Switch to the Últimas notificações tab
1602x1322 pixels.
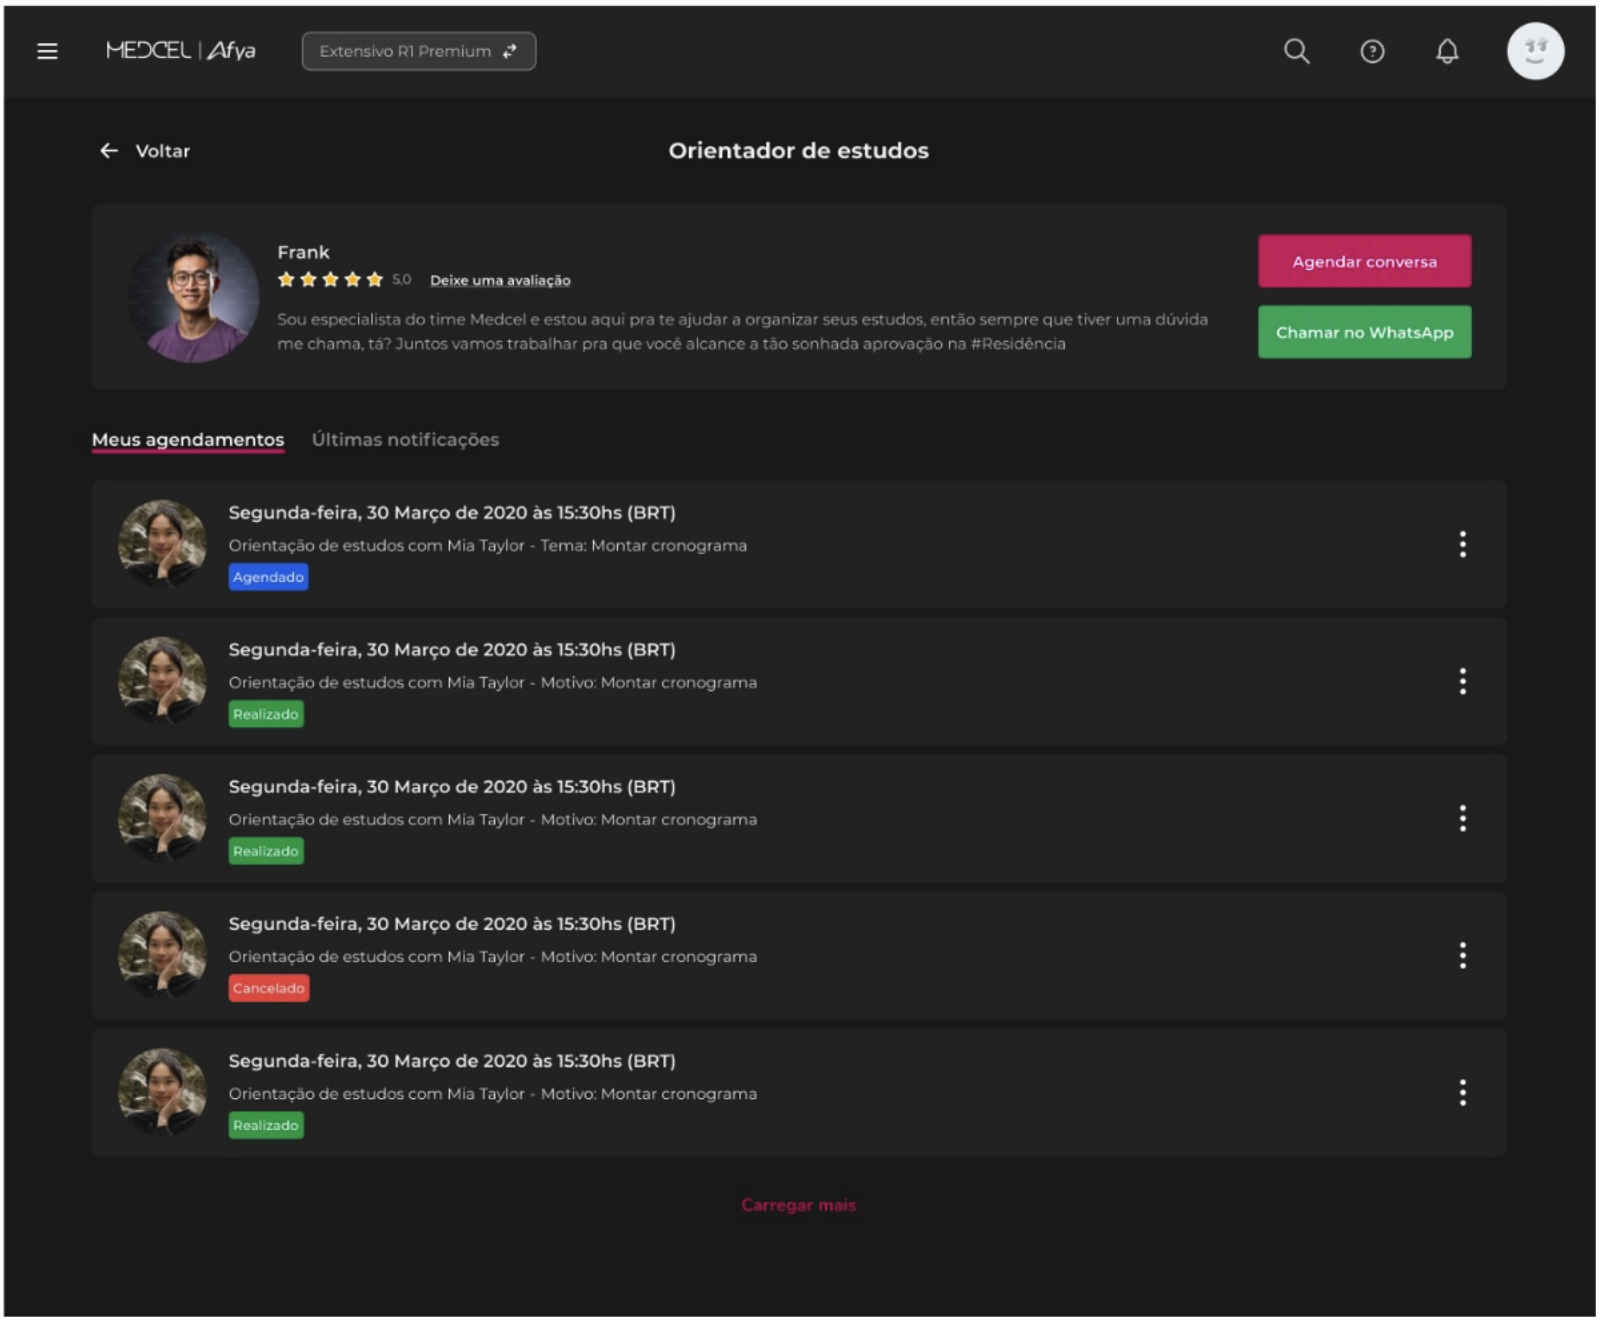[x=405, y=438]
